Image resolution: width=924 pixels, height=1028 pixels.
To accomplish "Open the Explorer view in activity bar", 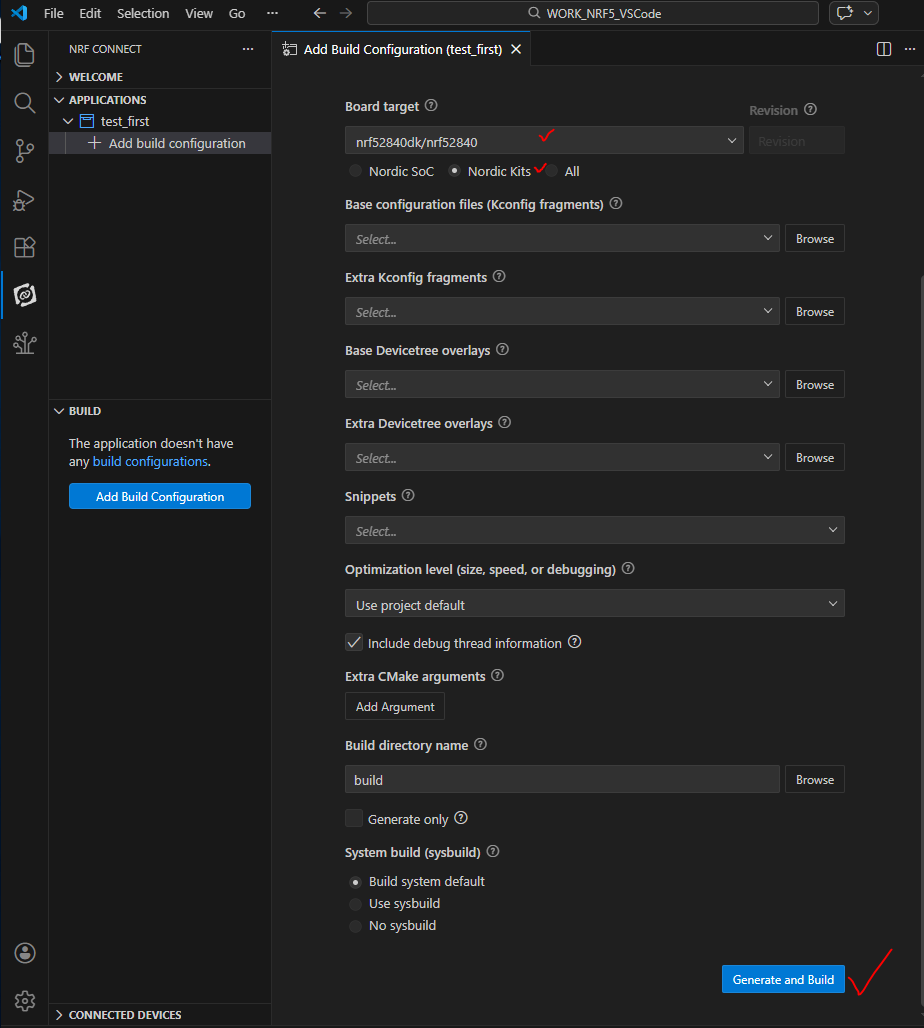I will (24, 54).
